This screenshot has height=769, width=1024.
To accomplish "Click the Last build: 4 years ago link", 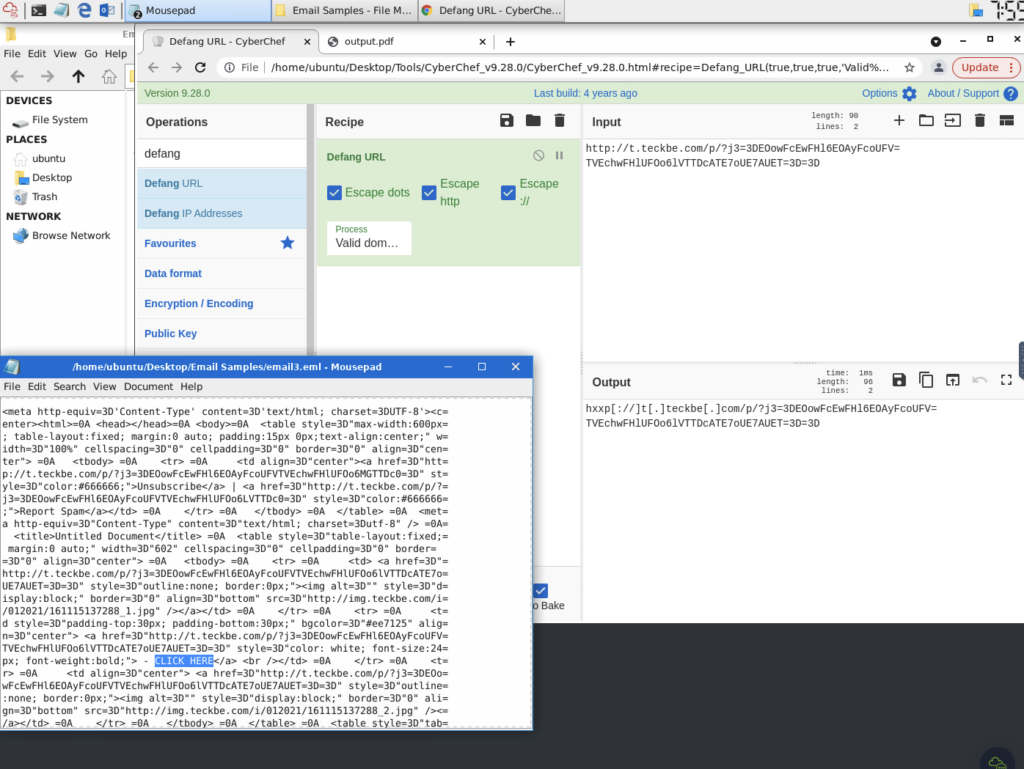I will click(585, 93).
